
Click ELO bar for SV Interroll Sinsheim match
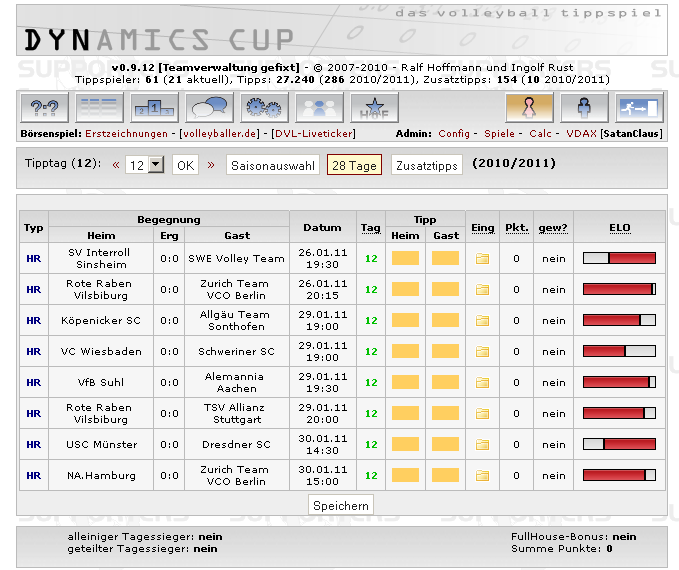point(619,258)
